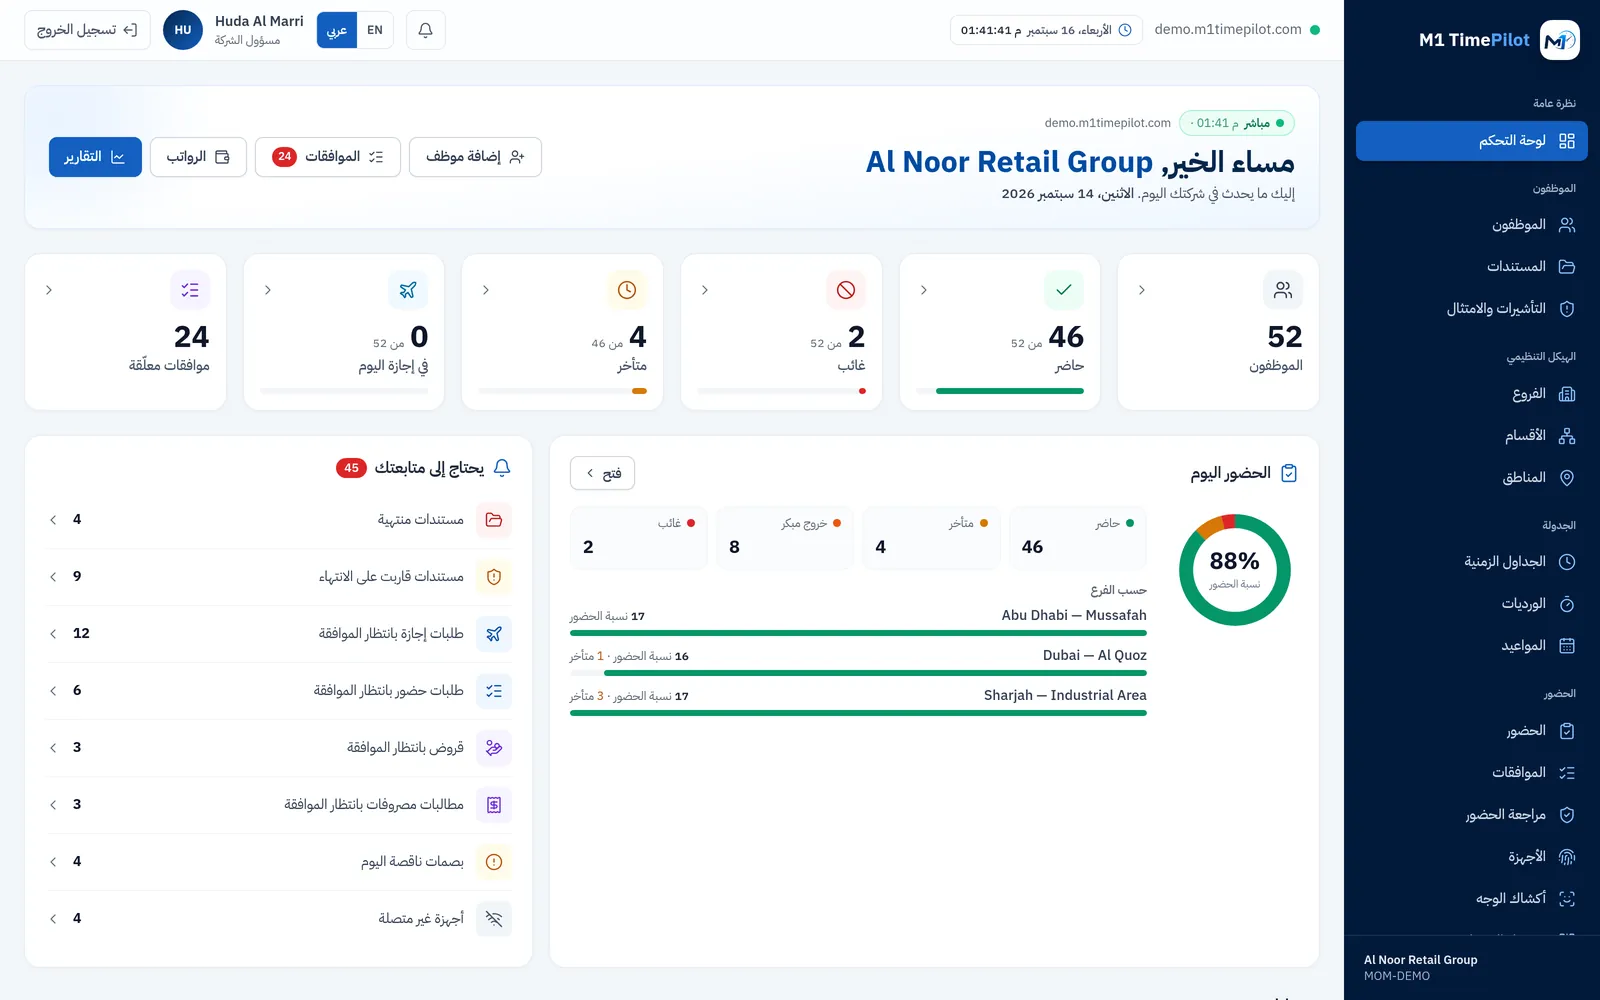Click the فتح open attendance button
This screenshot has width=1600, height=1000.
(602, 473)
